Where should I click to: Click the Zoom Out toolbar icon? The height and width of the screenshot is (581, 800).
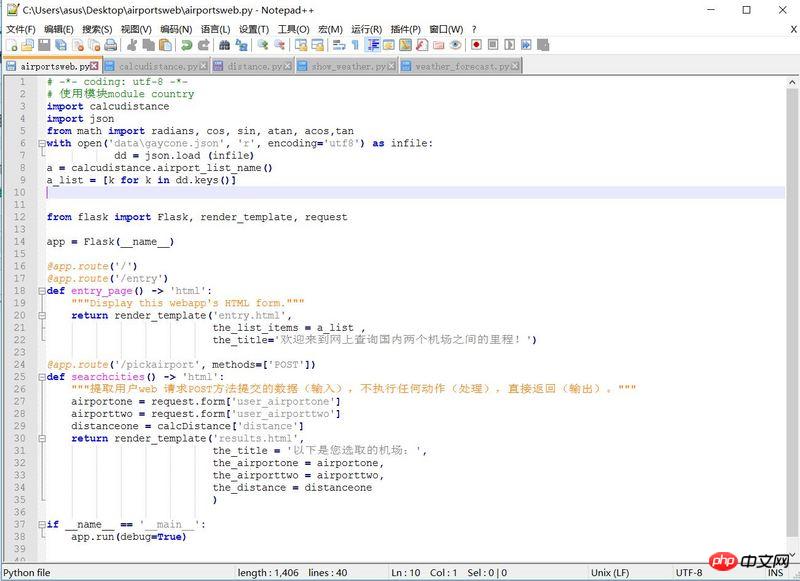(x=280, y=45)
